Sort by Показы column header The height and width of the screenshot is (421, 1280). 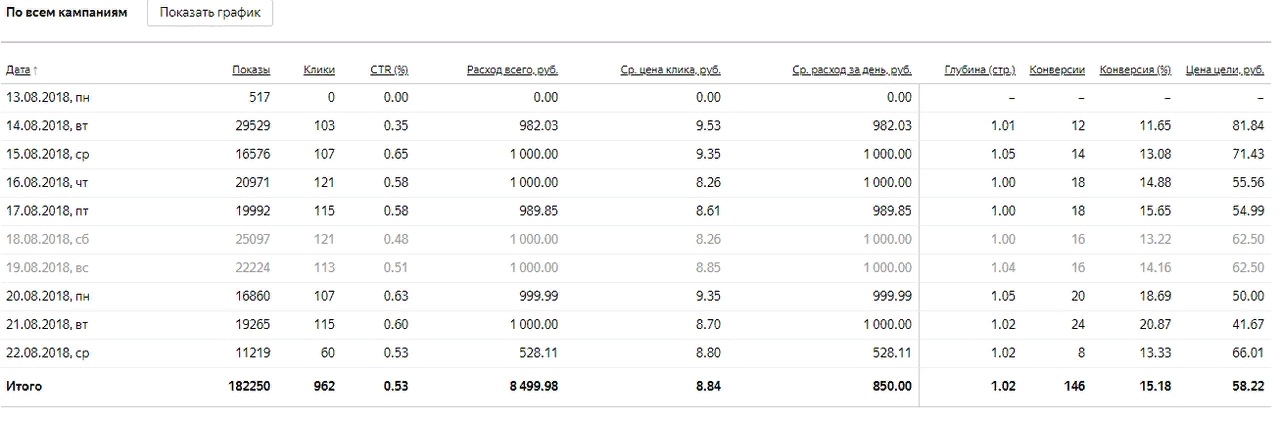(251, 70)
